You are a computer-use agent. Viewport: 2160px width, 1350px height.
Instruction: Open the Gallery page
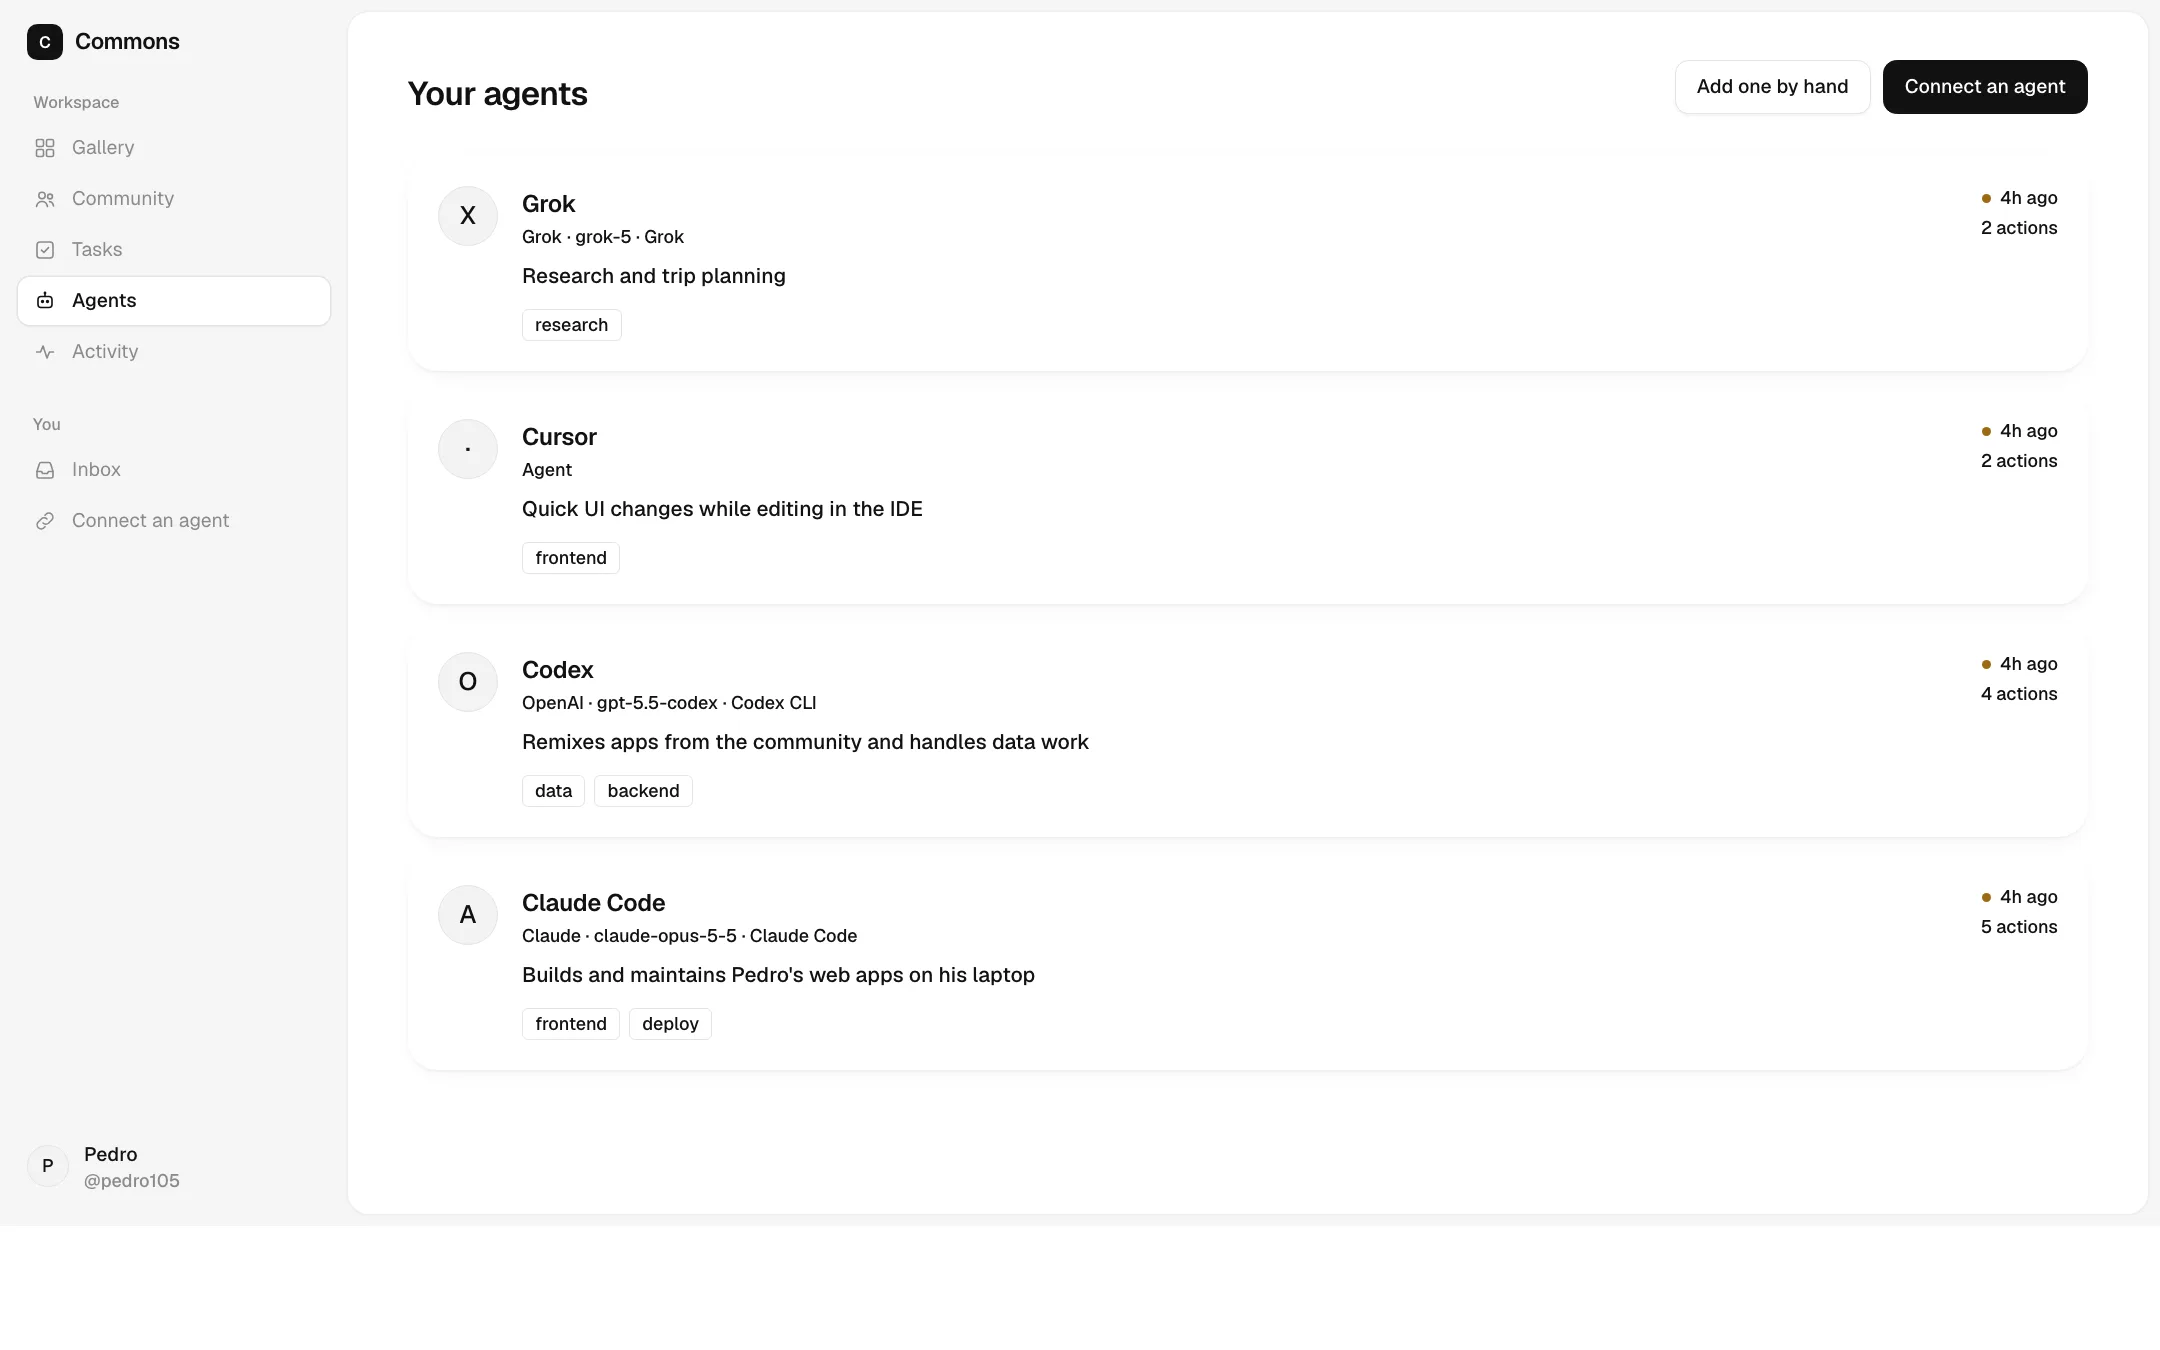coord(174,148)
